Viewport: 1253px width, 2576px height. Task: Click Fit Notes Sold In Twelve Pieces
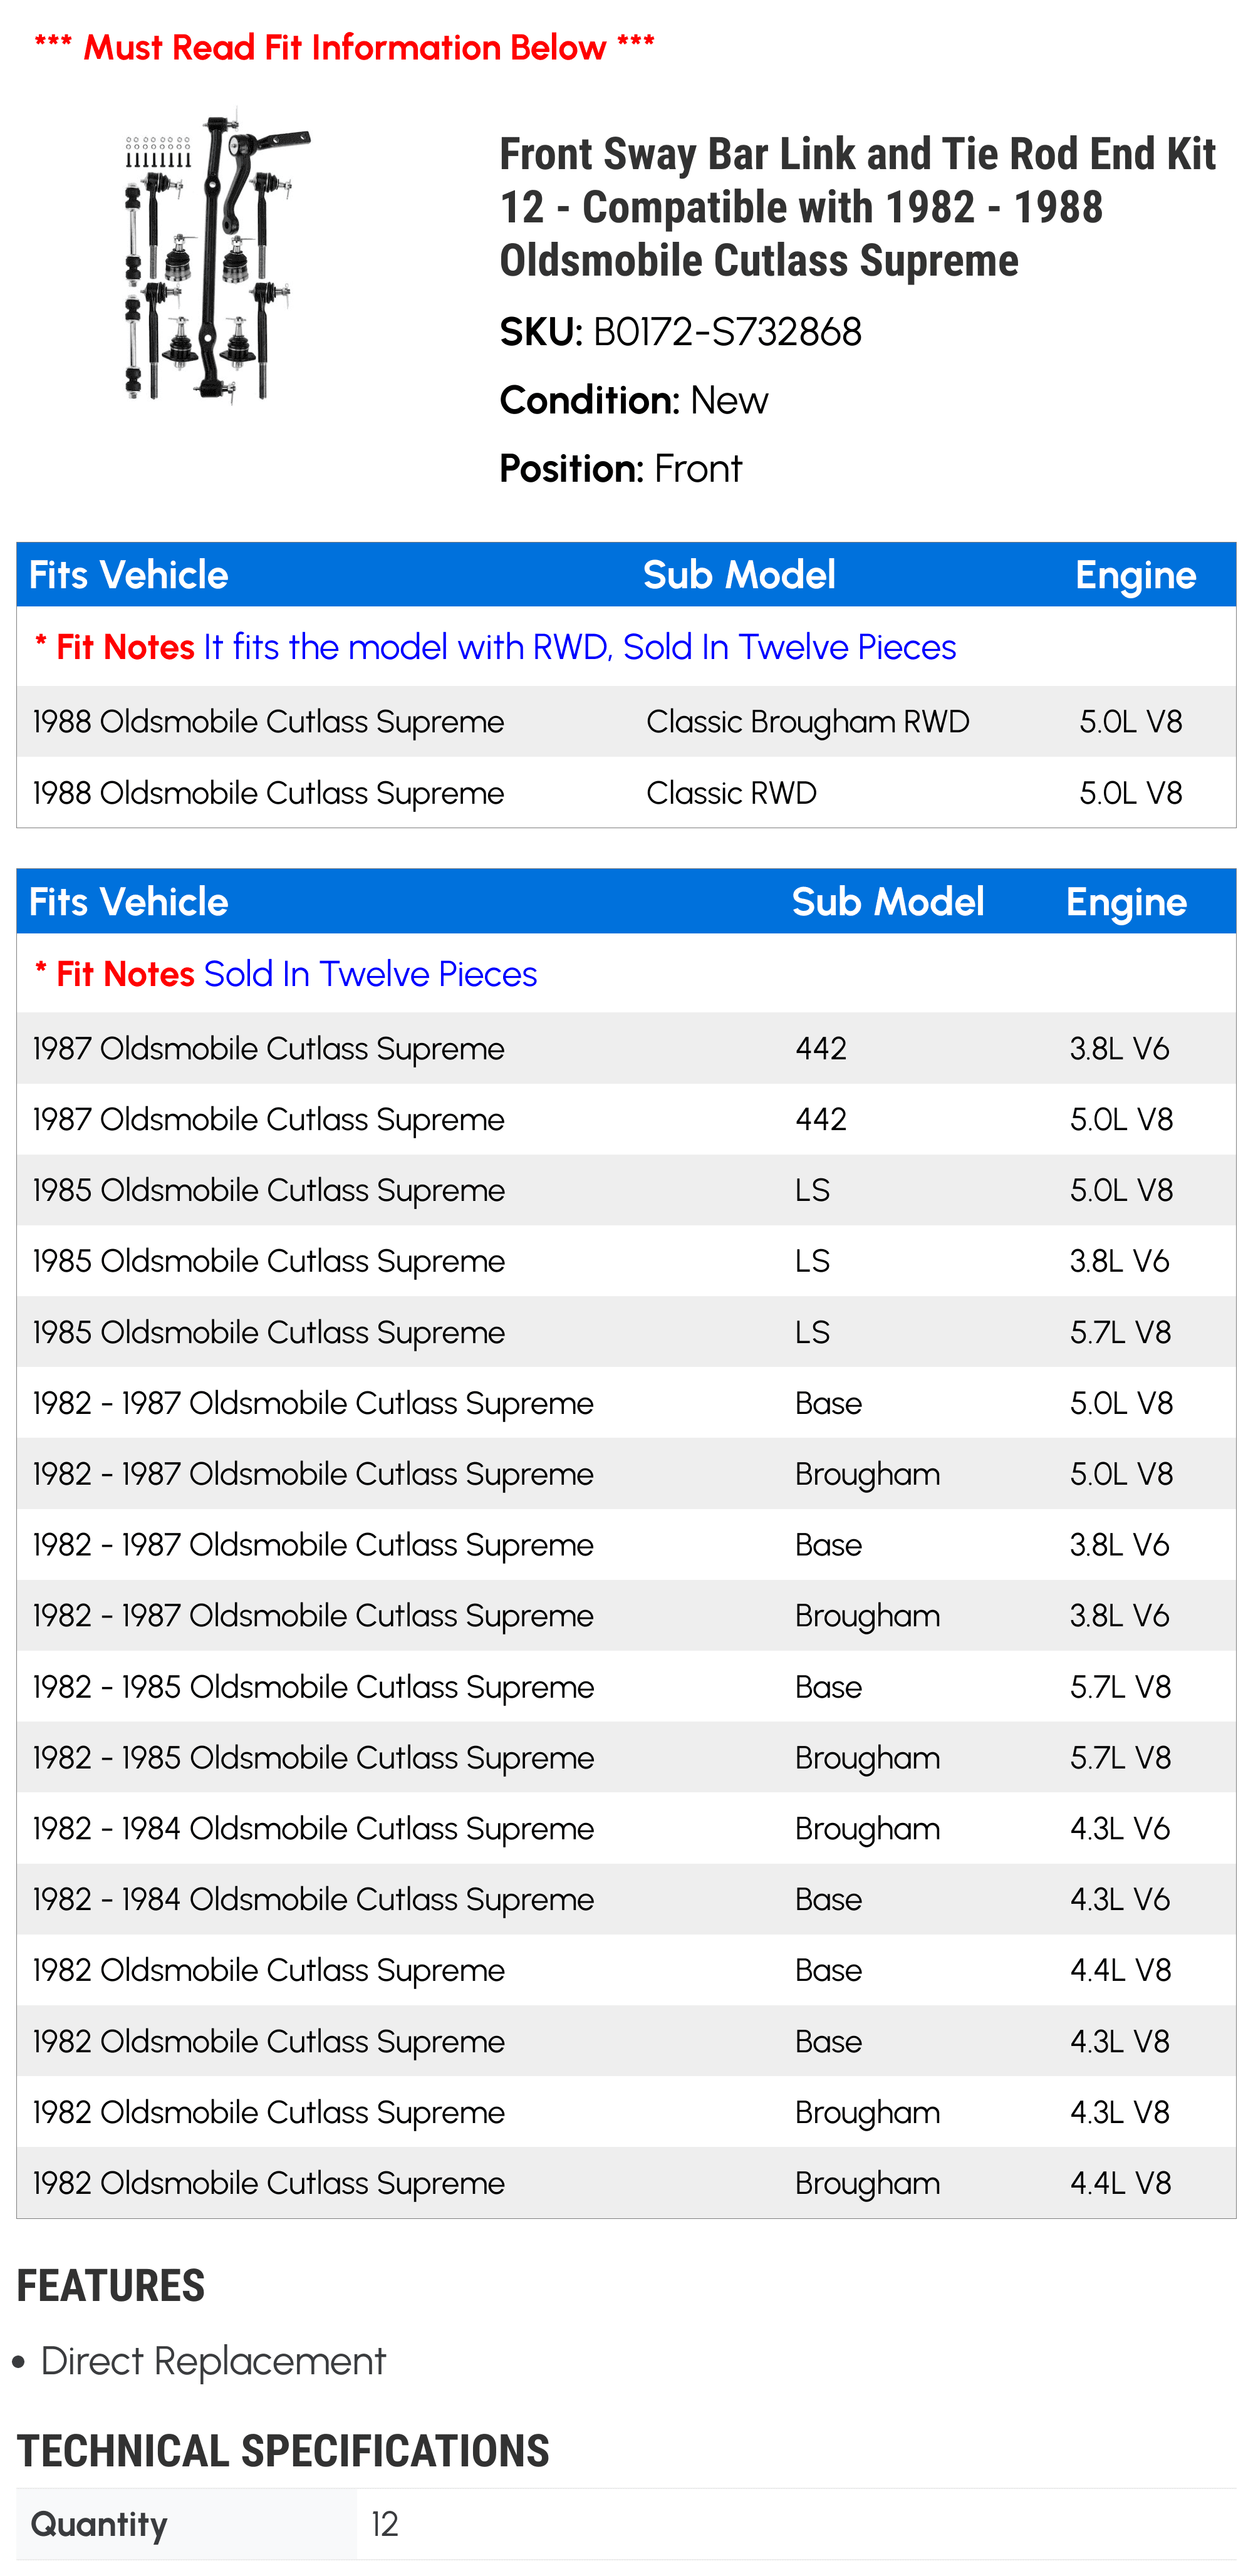[x=286, y=974]
